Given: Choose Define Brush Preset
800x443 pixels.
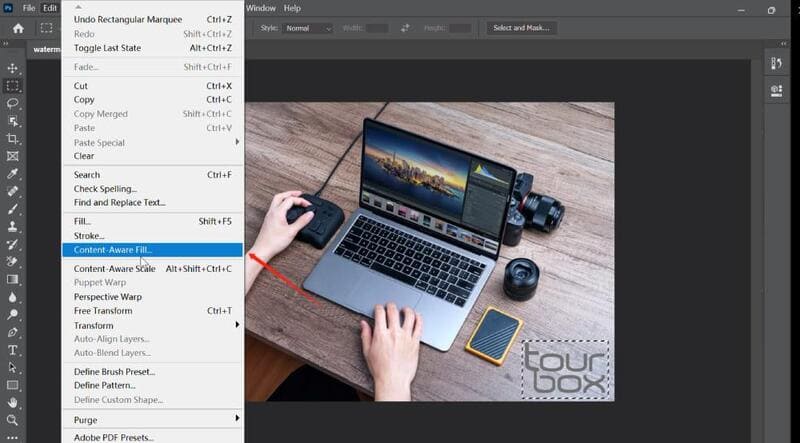Looking at the screenshot, I should pos(153,372).
